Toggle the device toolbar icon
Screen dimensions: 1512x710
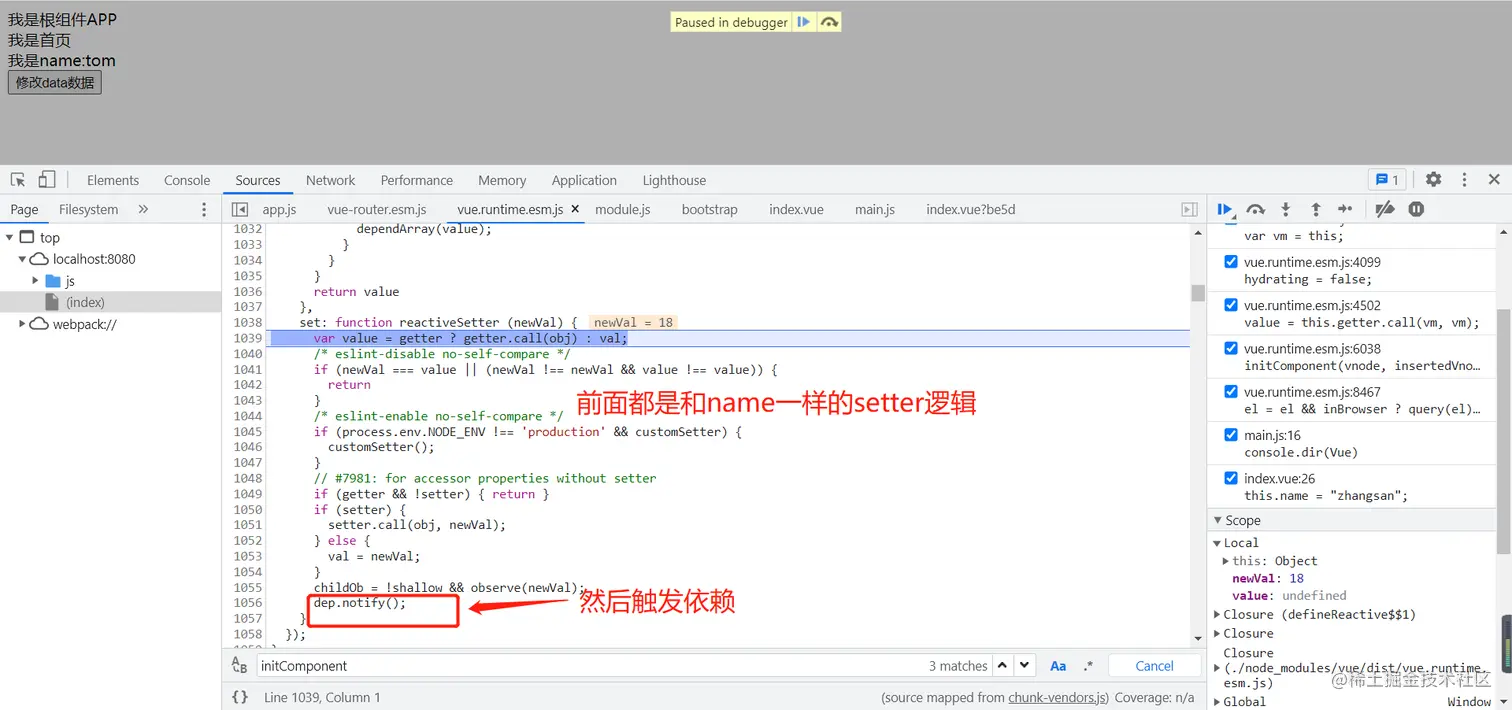point(47,180)
